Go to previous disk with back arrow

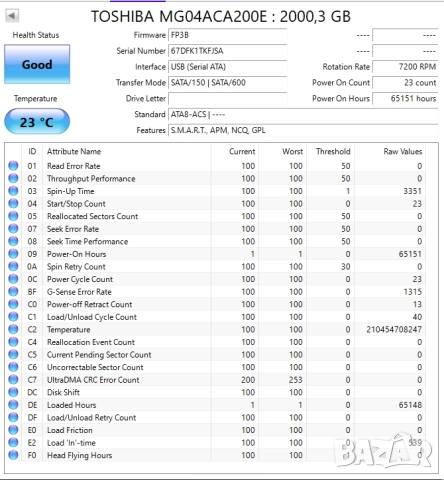coord(12,15)
